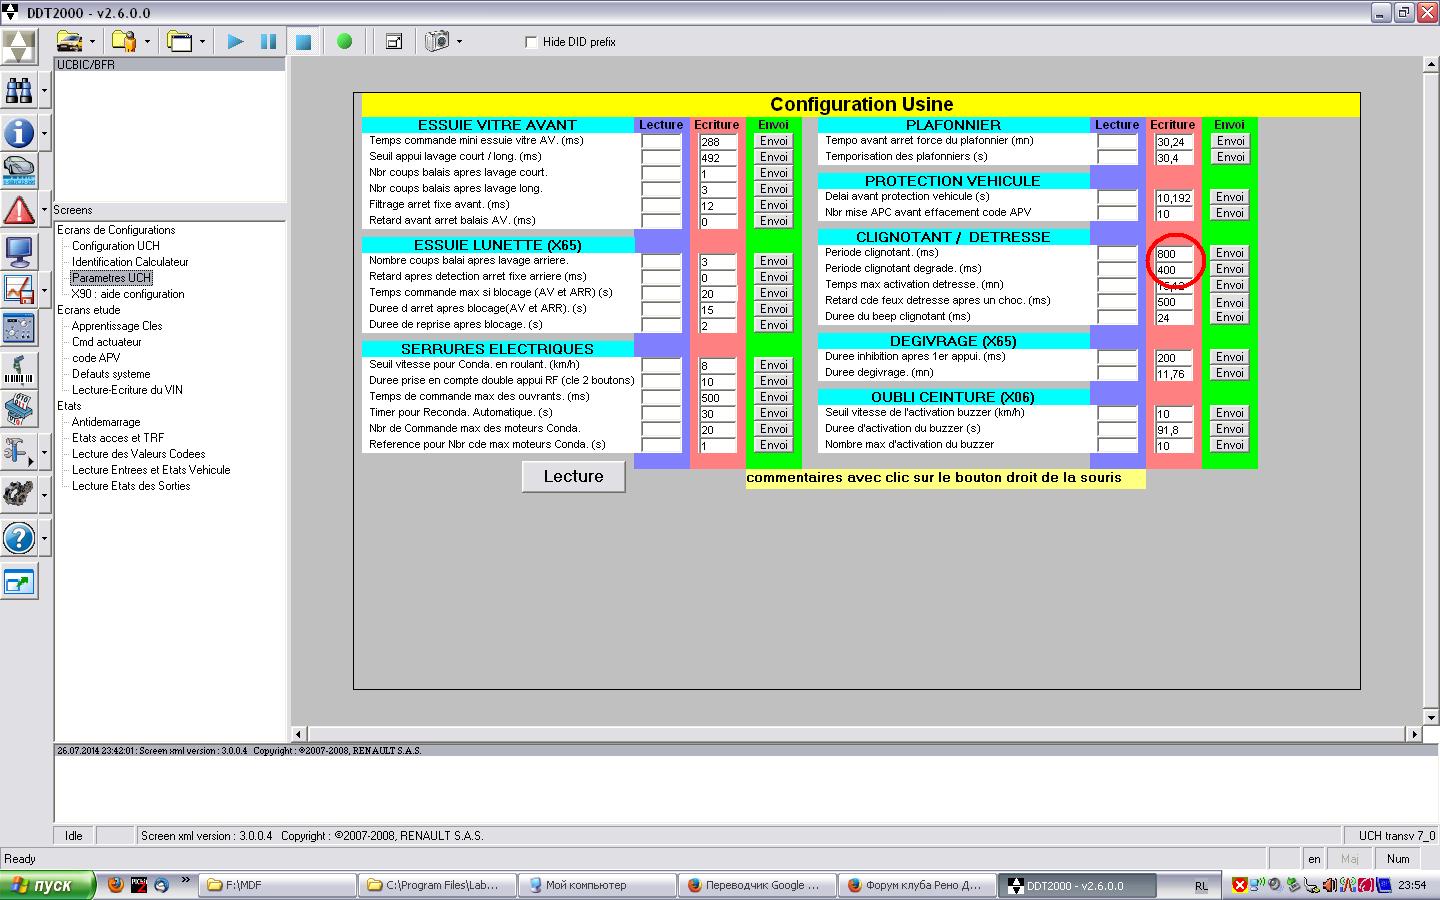Click the pause button in toolbar
This screenshot has height=900, width=1440.
[x=268, y=42]
